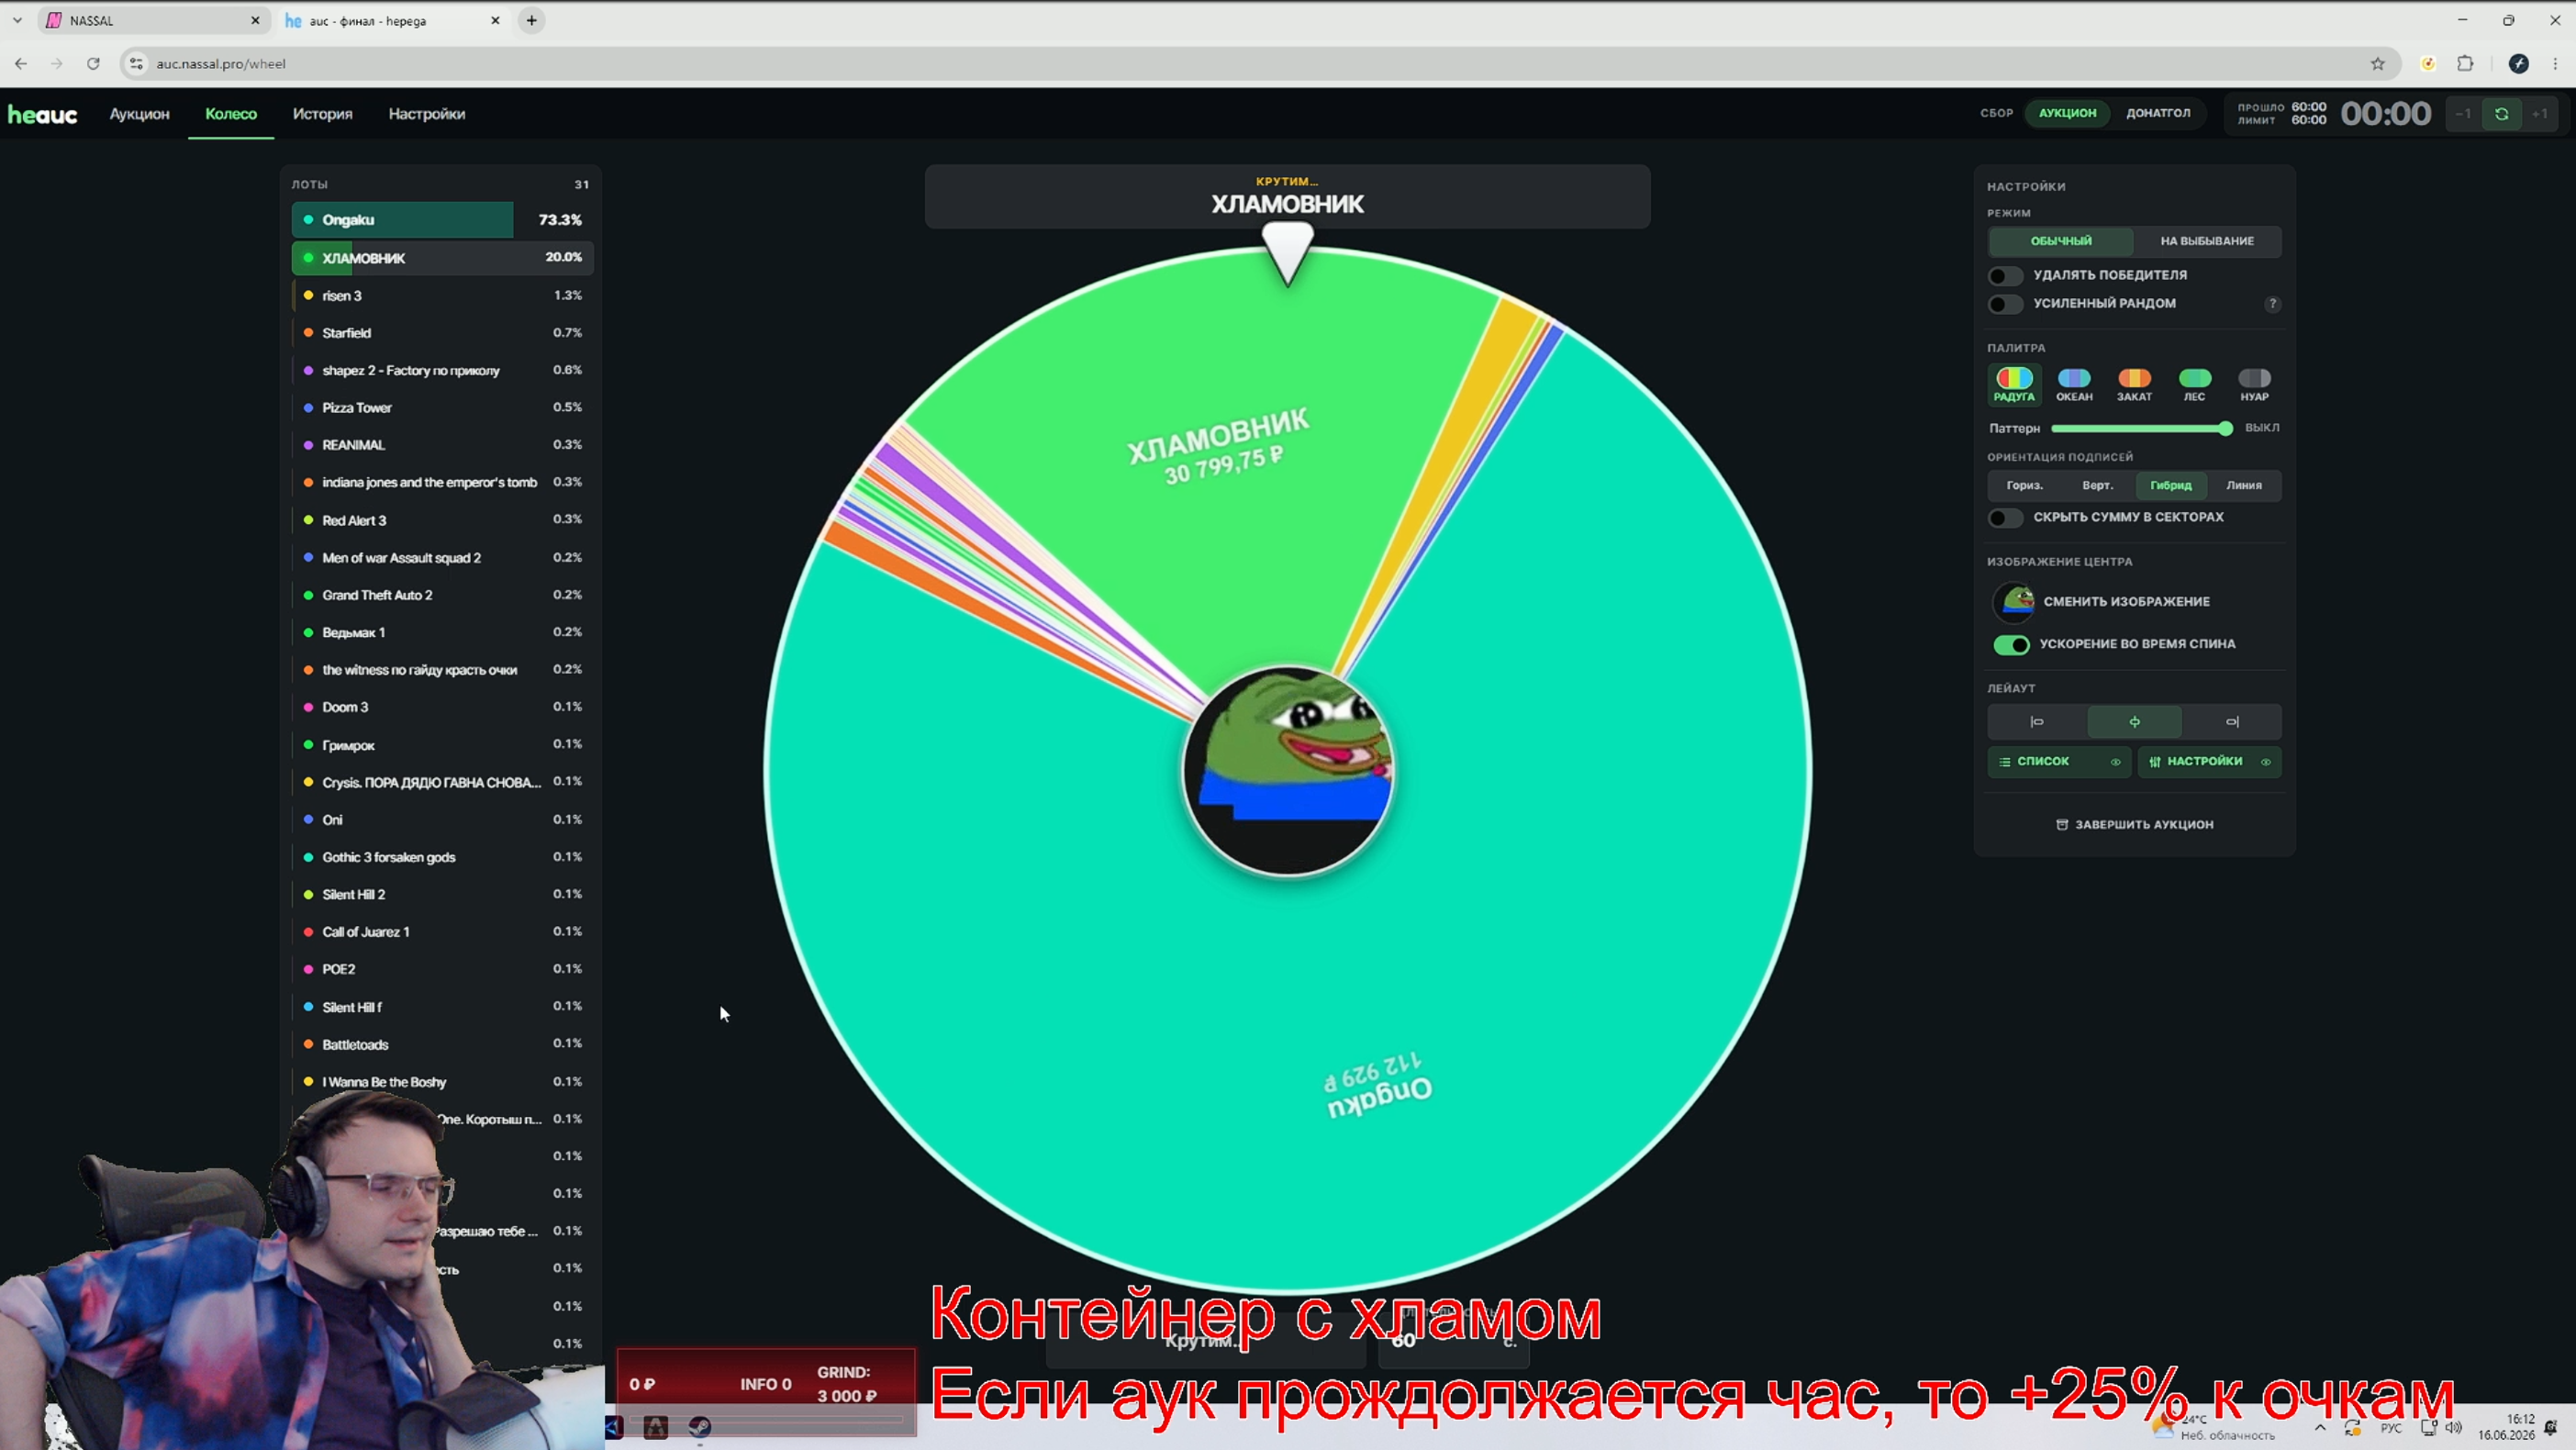The image size is (2576, 1450).
Task: Select the left-aligned layout icon
Action: tap(2037, 722)
